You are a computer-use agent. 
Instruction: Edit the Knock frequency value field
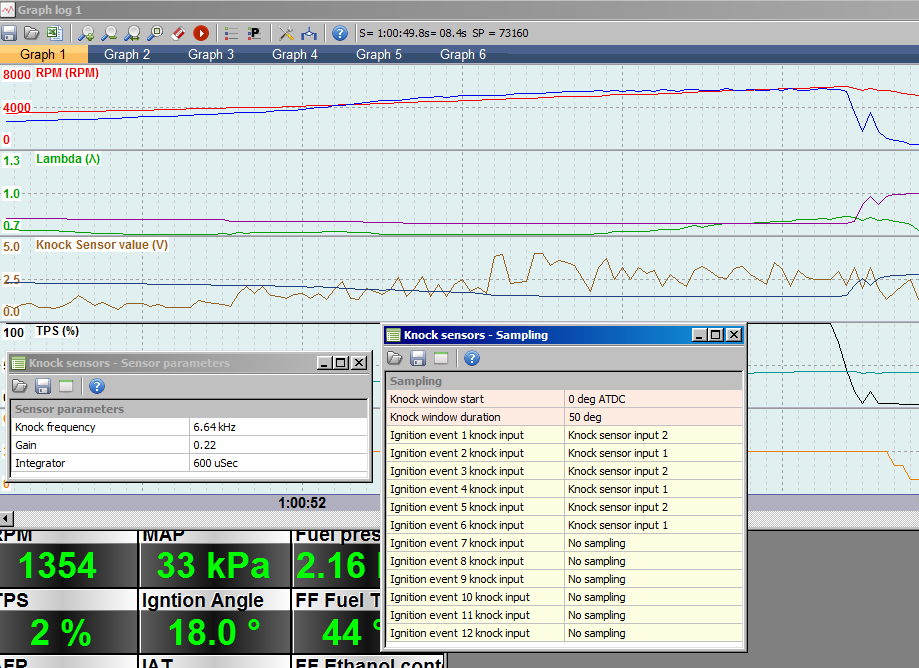[x=277, y=427]
